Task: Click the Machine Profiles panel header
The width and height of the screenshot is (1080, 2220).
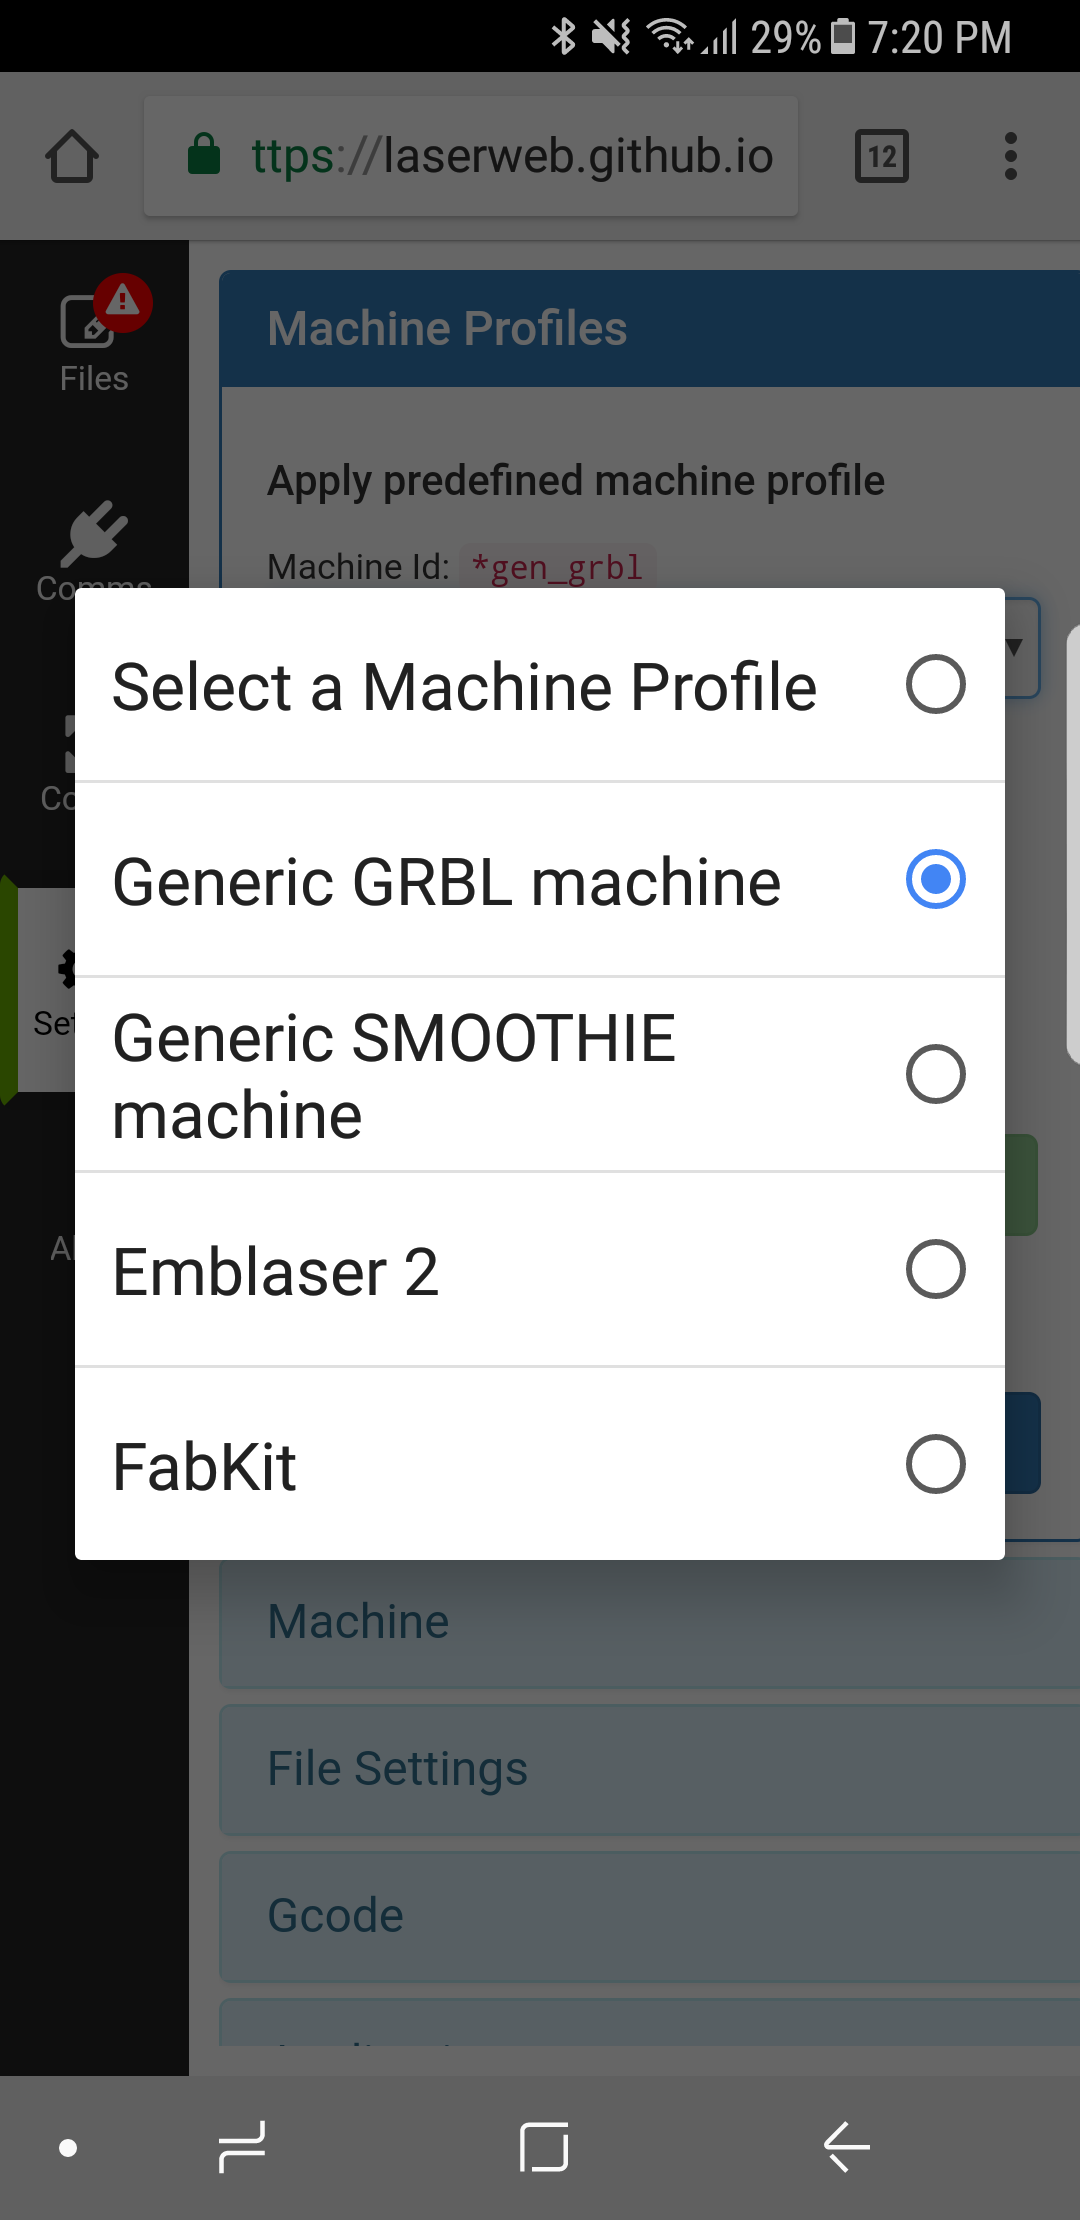Action: (650, 329)
